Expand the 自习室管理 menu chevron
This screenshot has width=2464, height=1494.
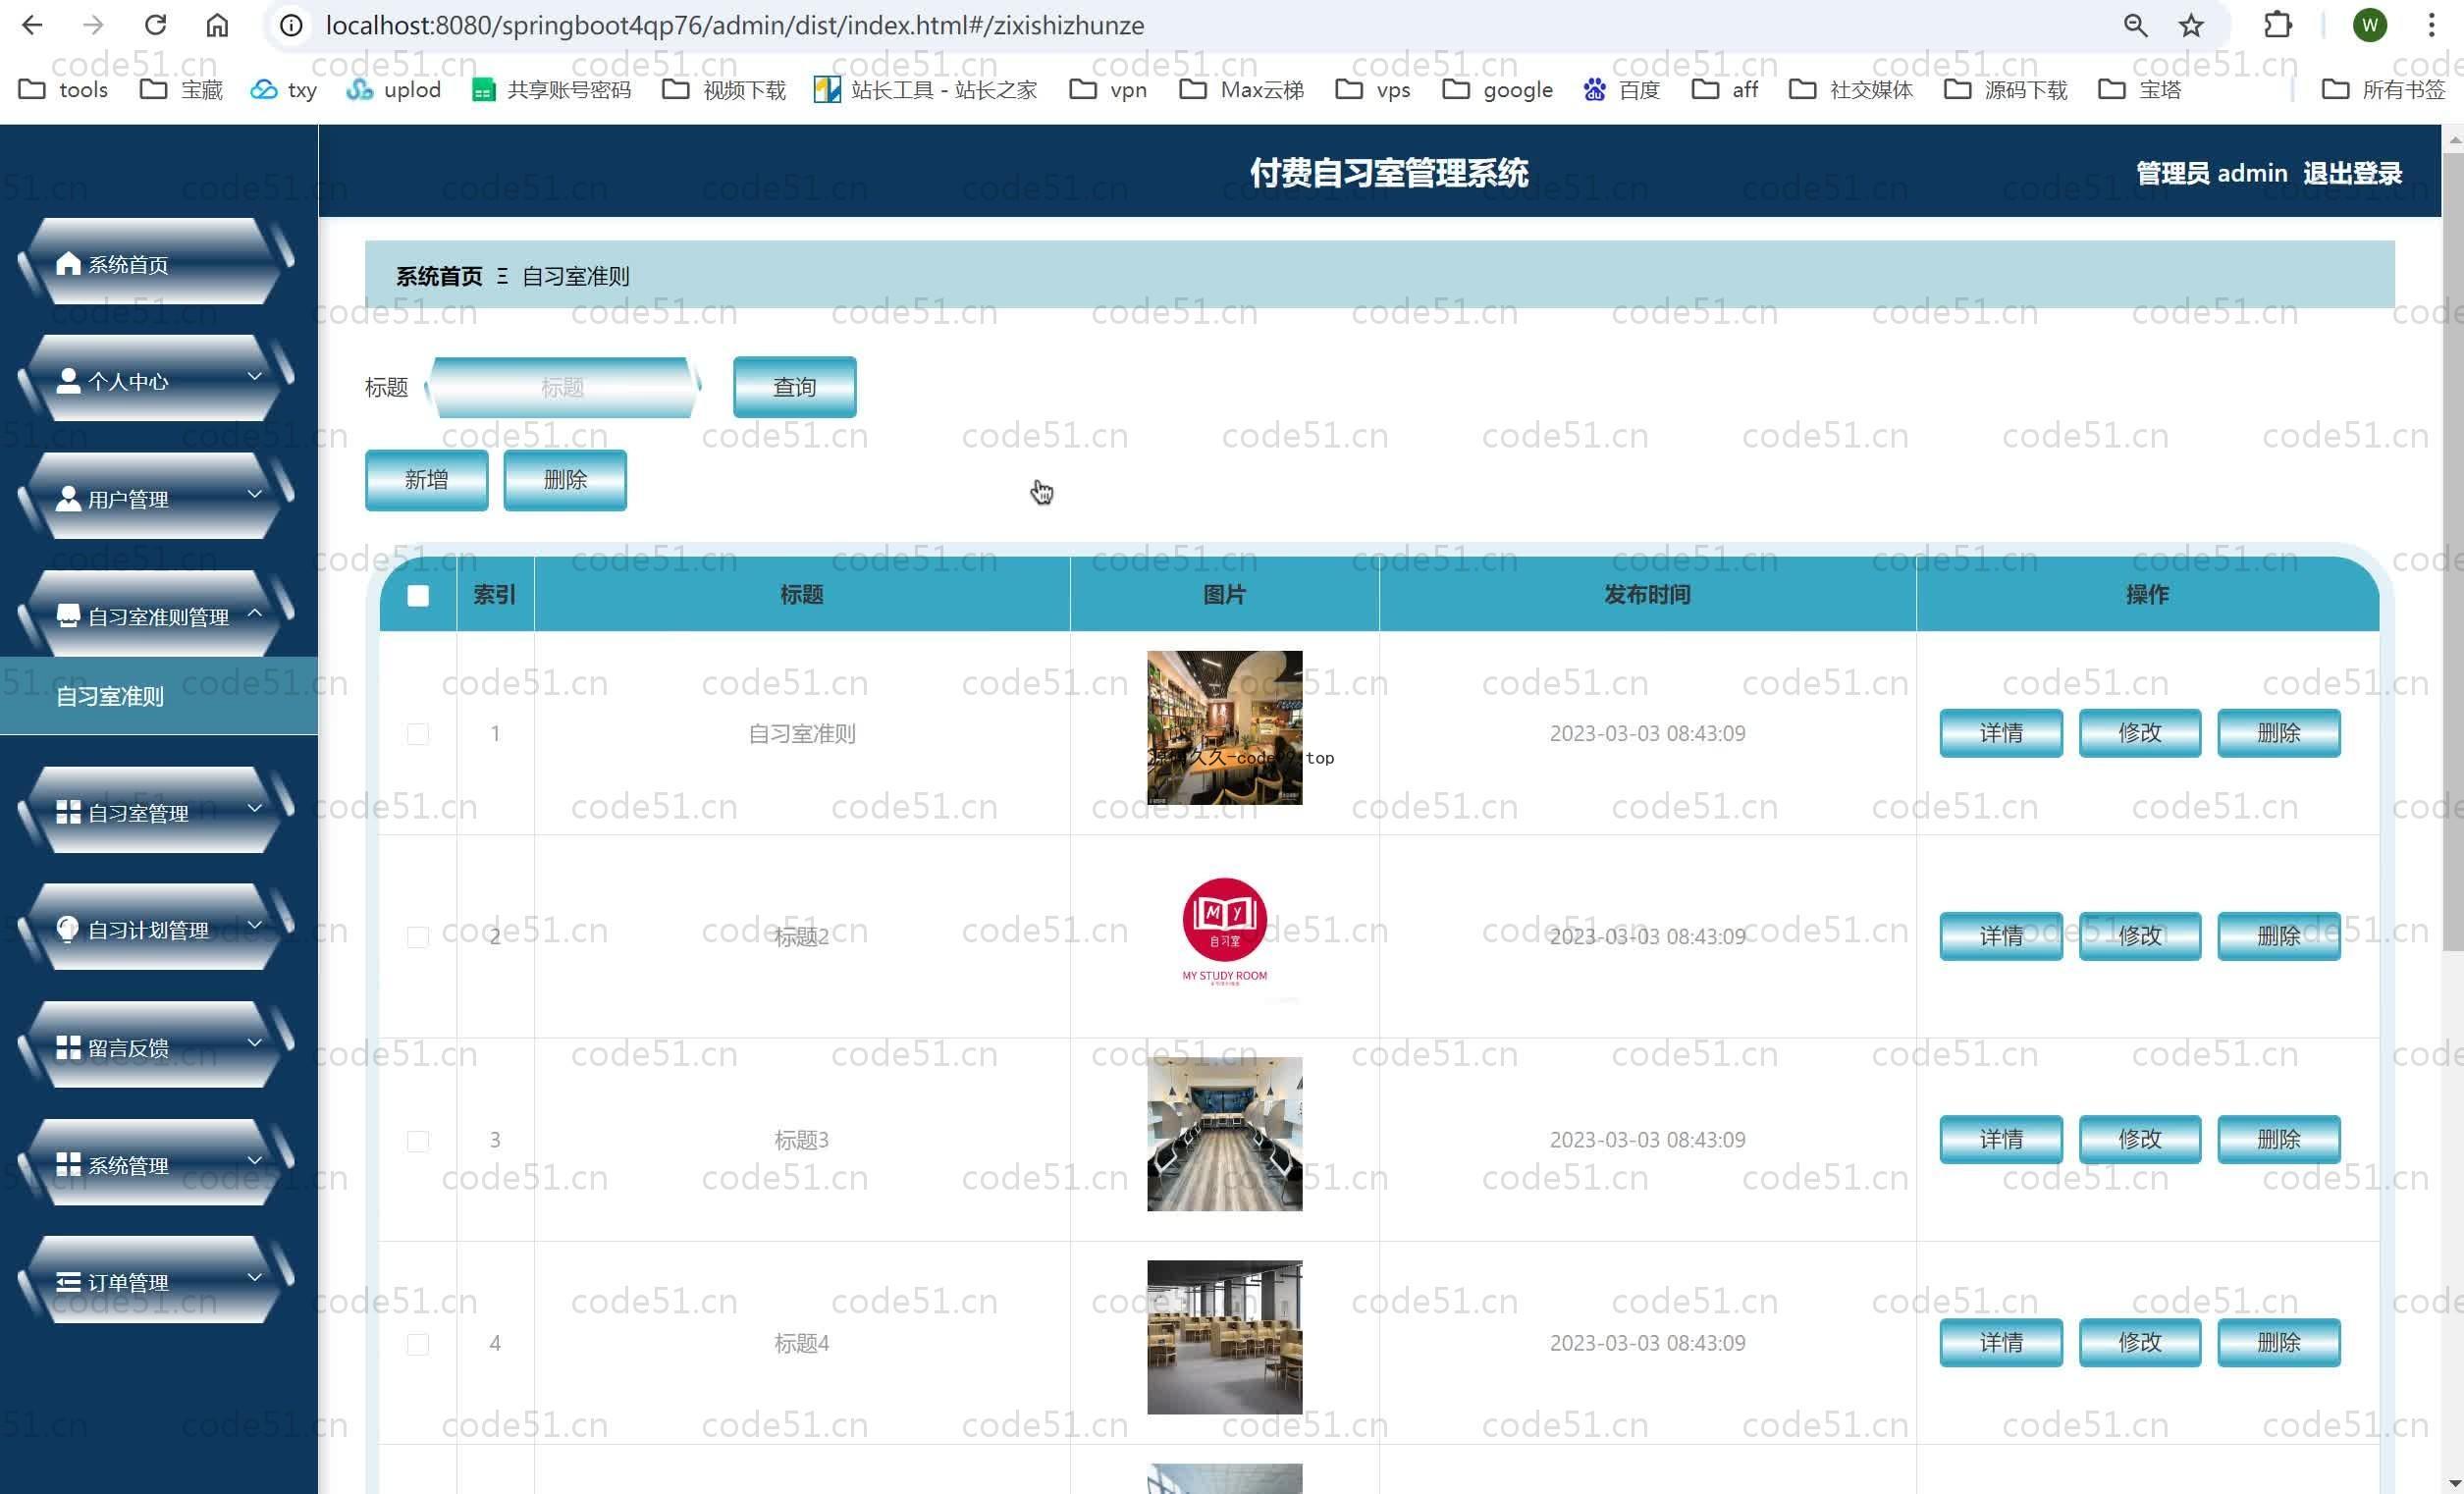(x=255, y=808)
